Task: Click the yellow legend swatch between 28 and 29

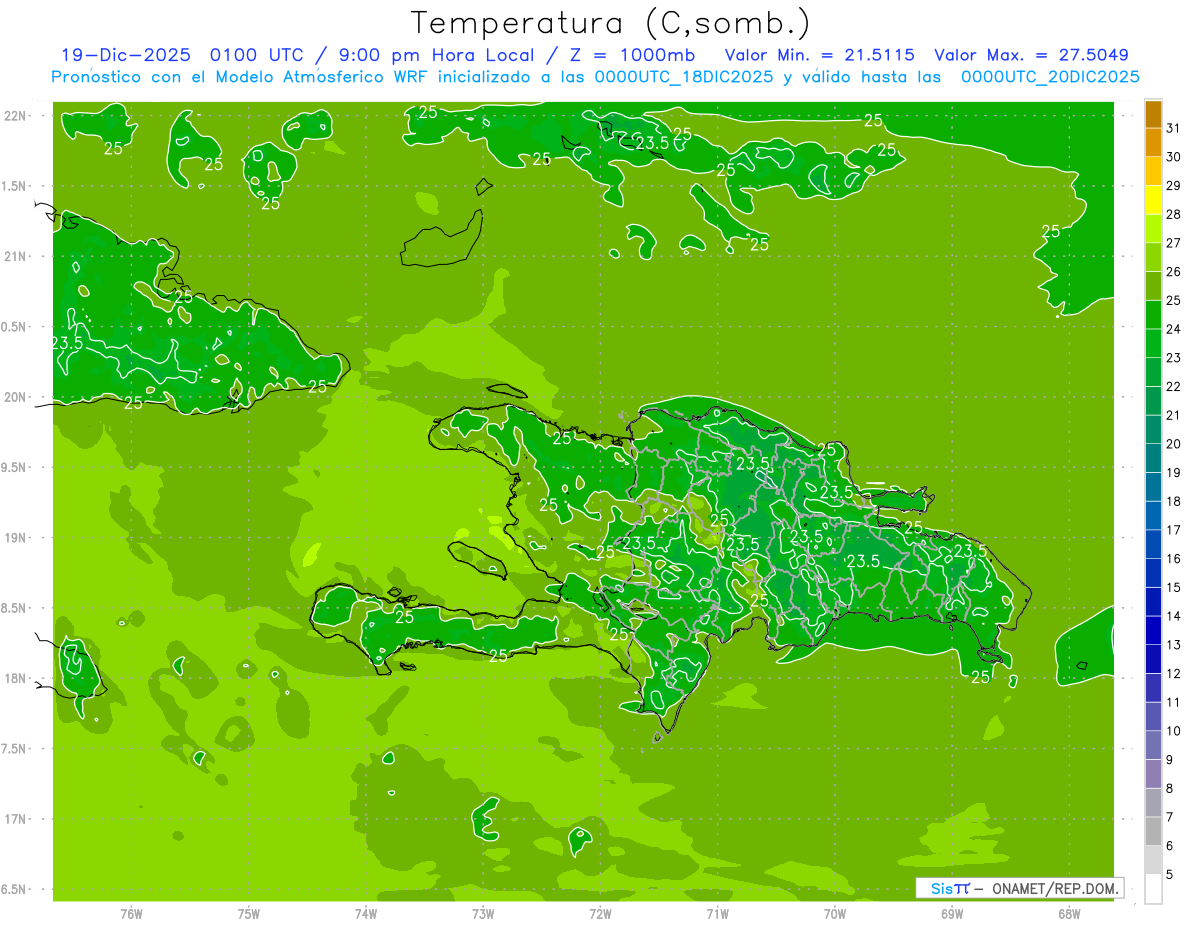Action: 1153,200
